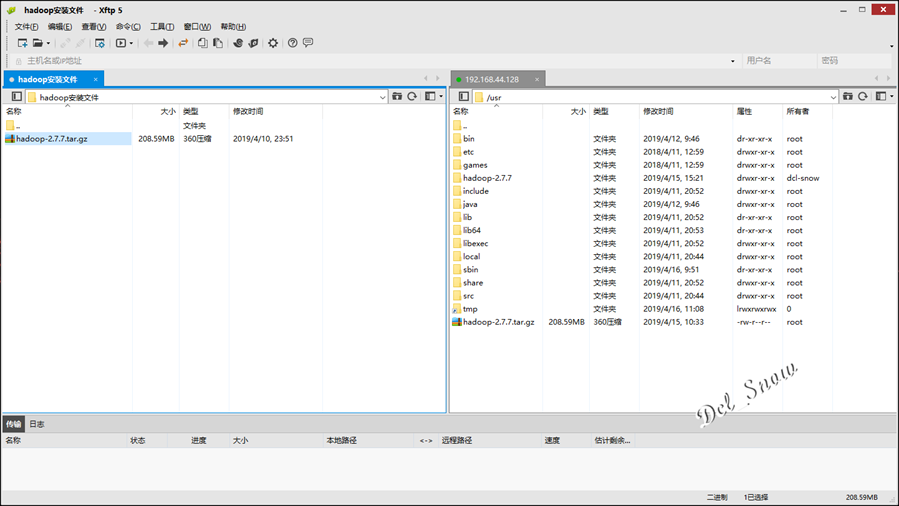Click the 密码 password field
899x506 pixels.
pos(854,61)
